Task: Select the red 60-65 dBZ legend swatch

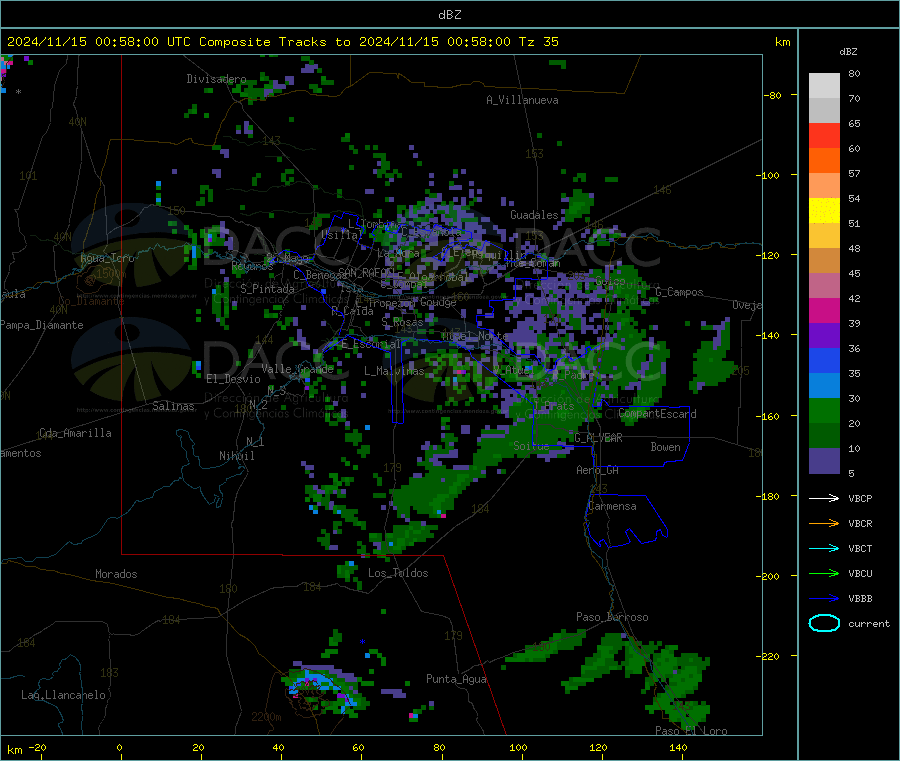Action: [824, 135]
